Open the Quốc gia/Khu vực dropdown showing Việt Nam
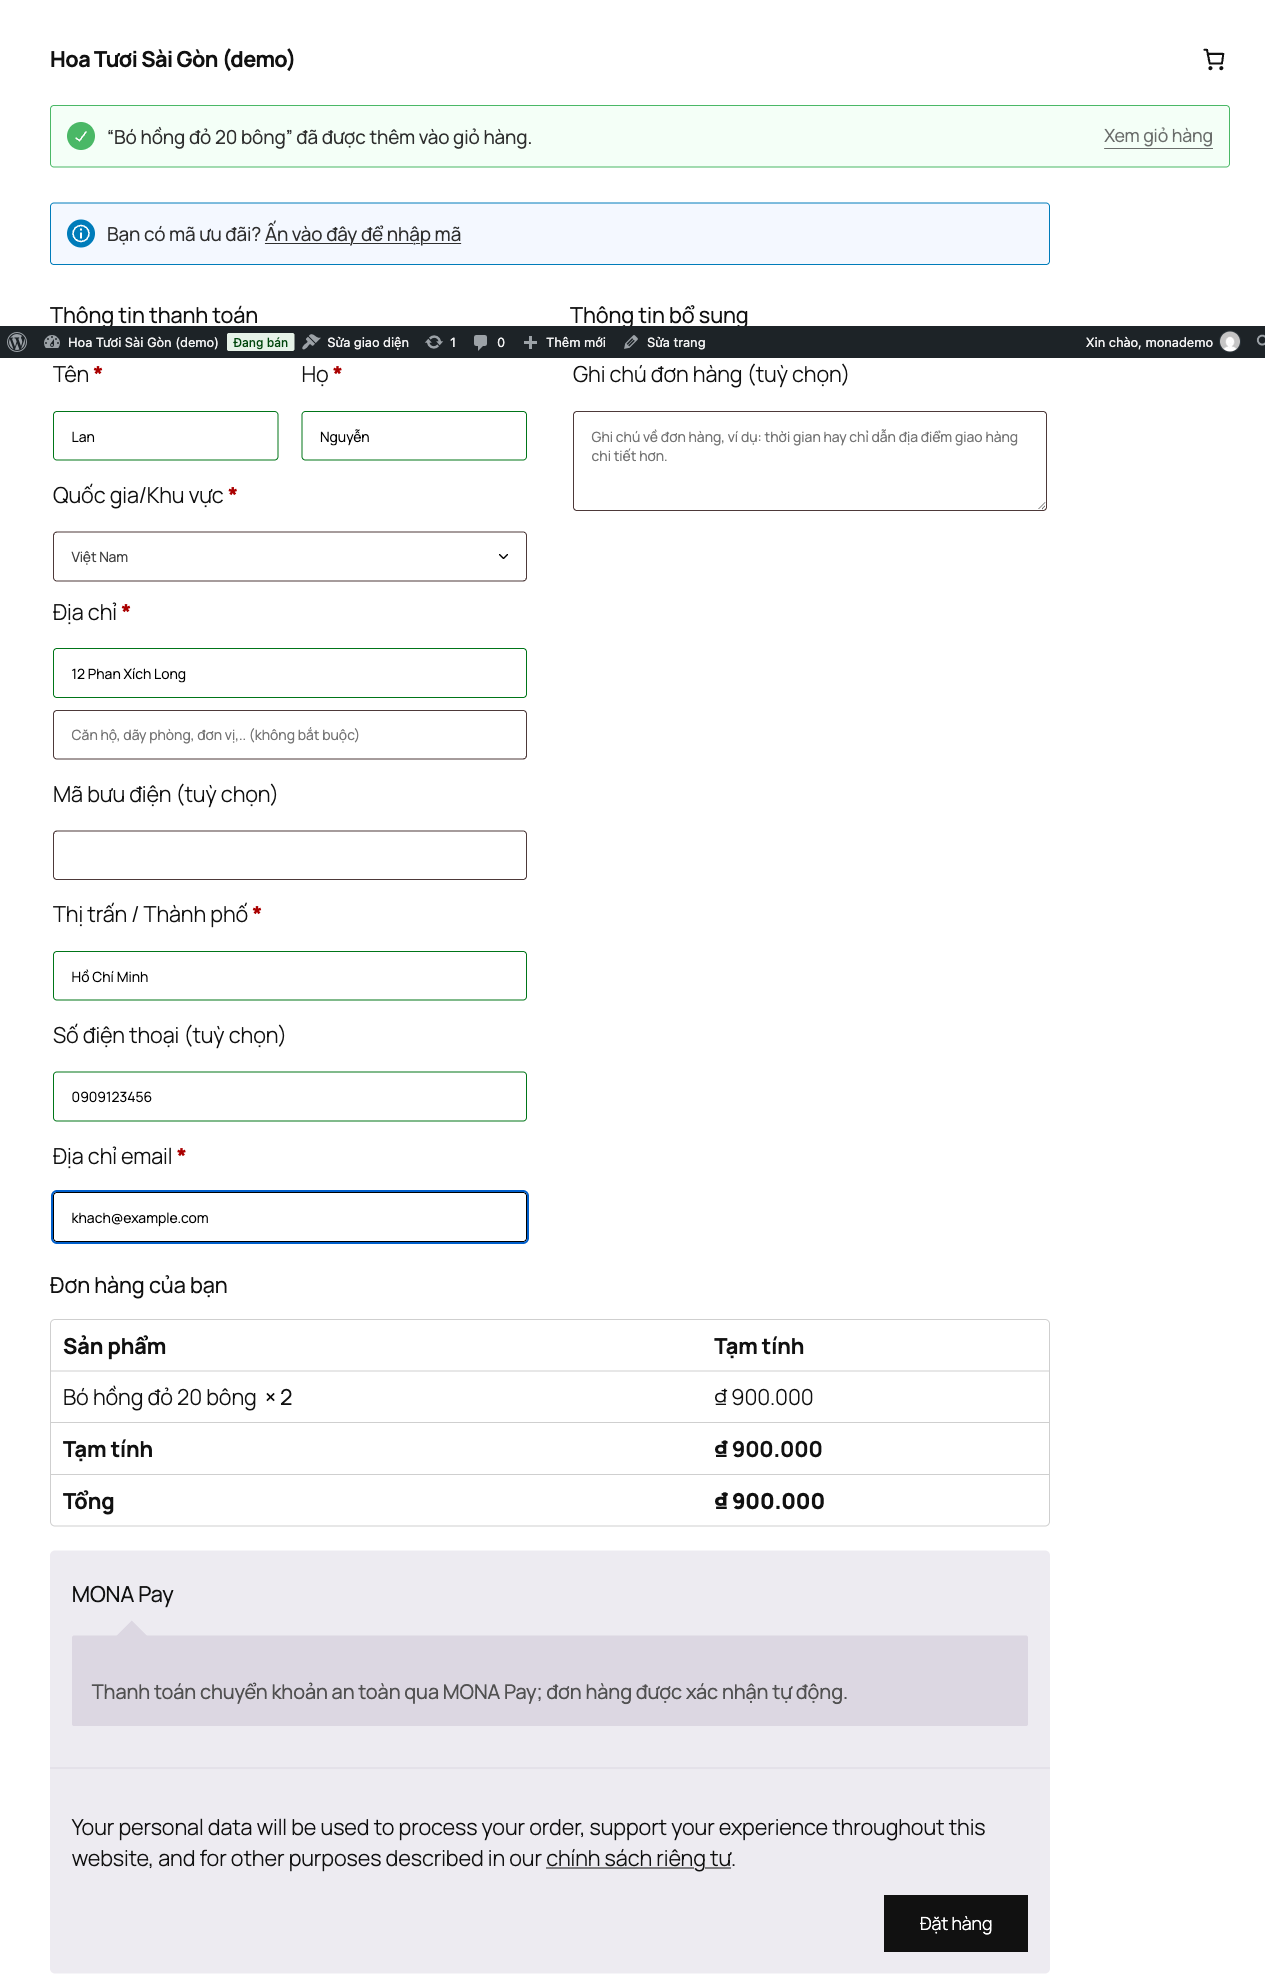The height and width of the screenshot is (1978, 1265). coord(290,557)
